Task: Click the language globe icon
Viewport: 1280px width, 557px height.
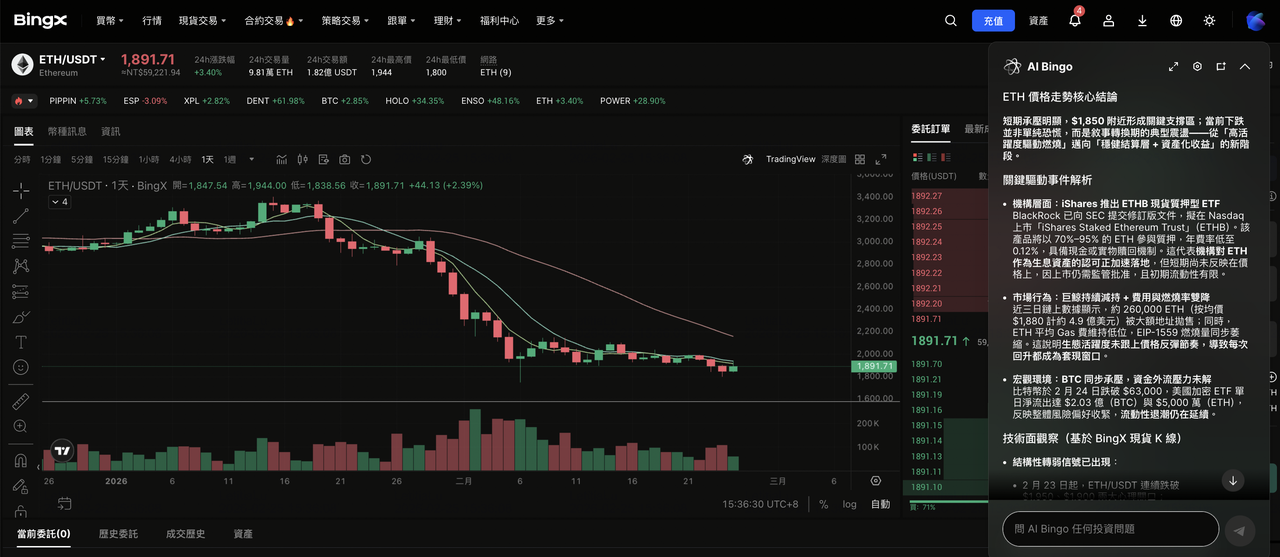Action: tap(1176, 20)
